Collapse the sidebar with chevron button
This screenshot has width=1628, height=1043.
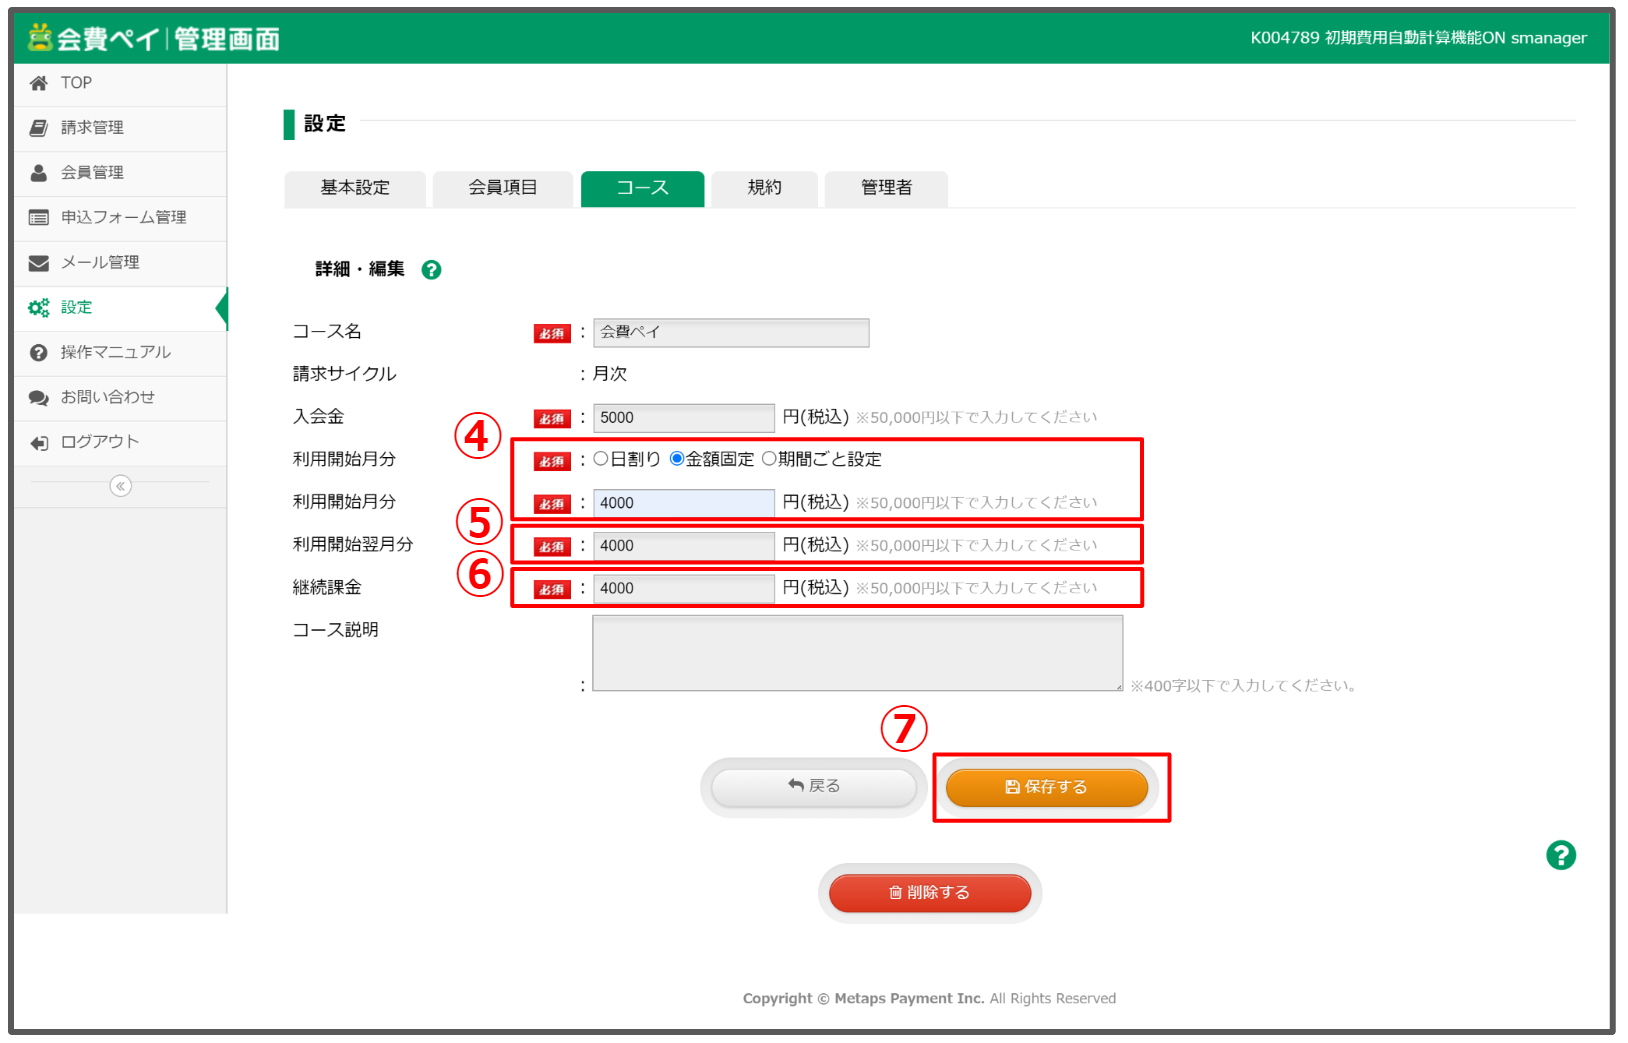coord(120,486)
